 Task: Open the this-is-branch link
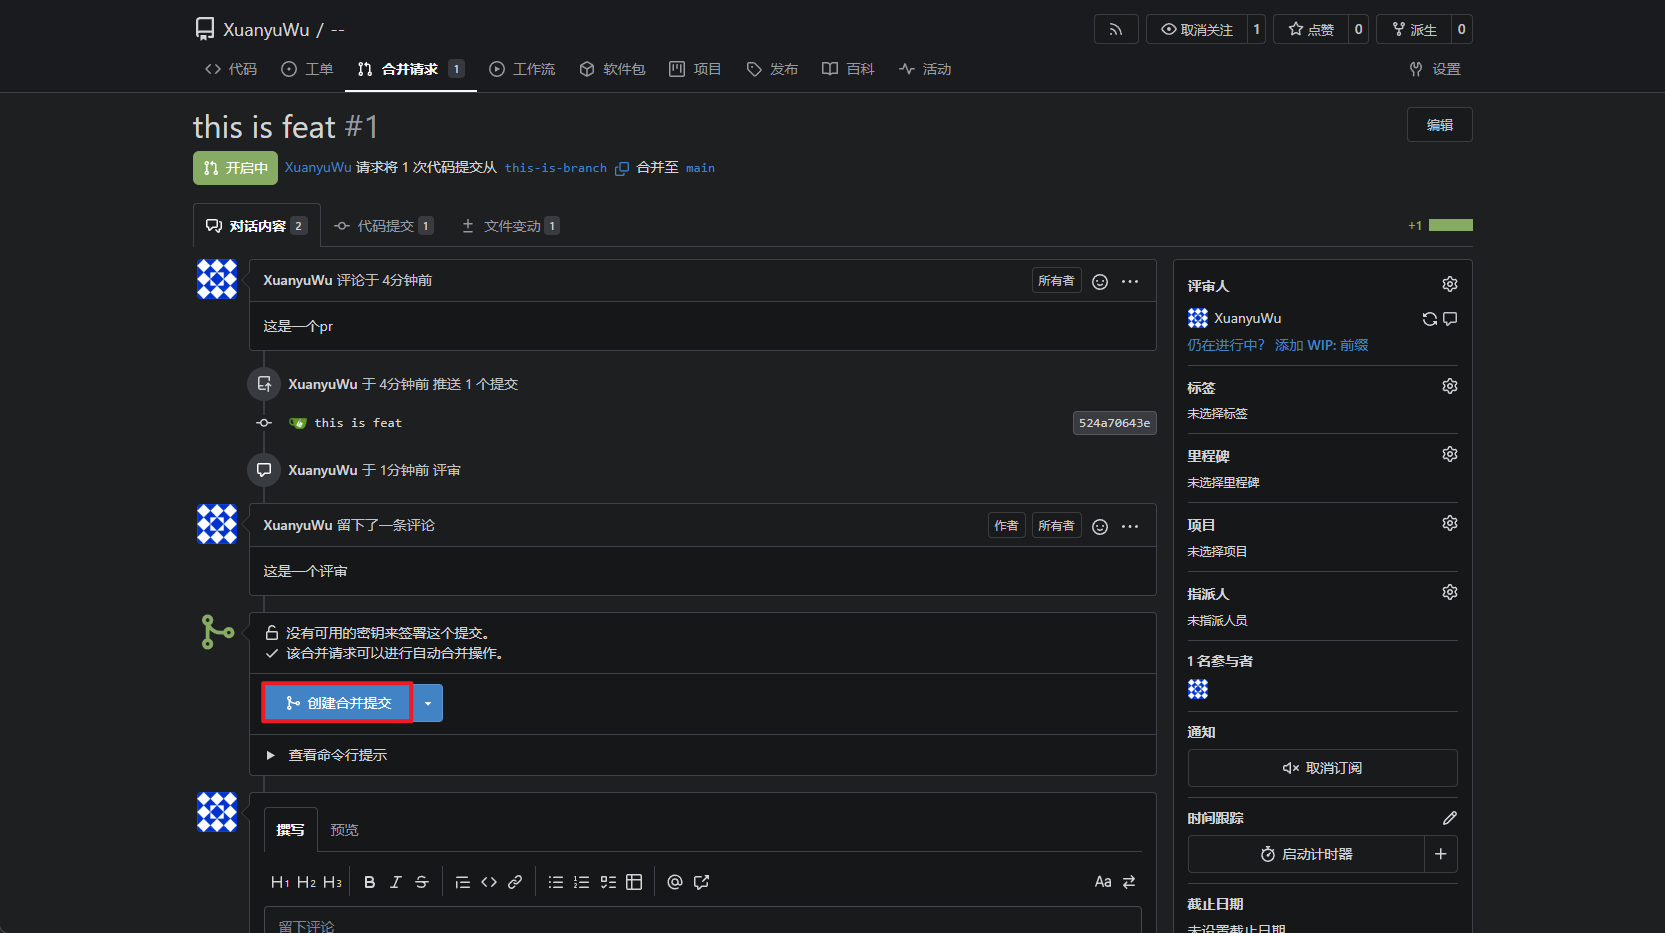coord(556,168)
